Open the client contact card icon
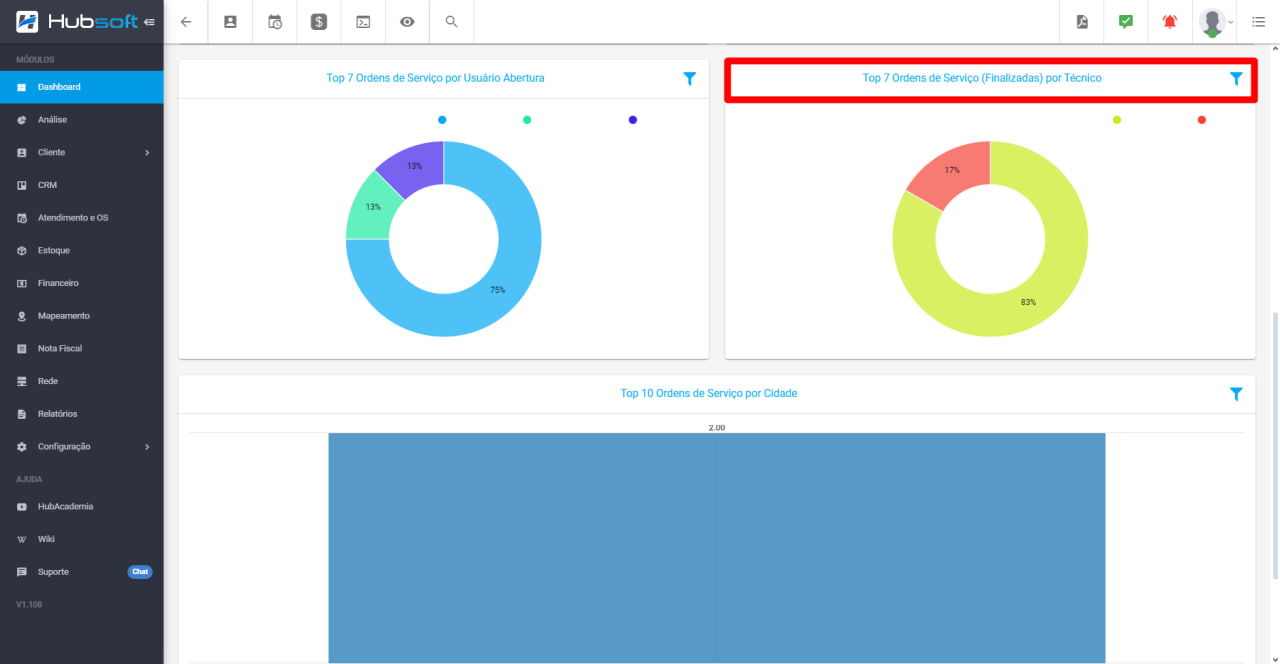The image size is (1280, 664). pyautogui.click(x=230, y=22)
